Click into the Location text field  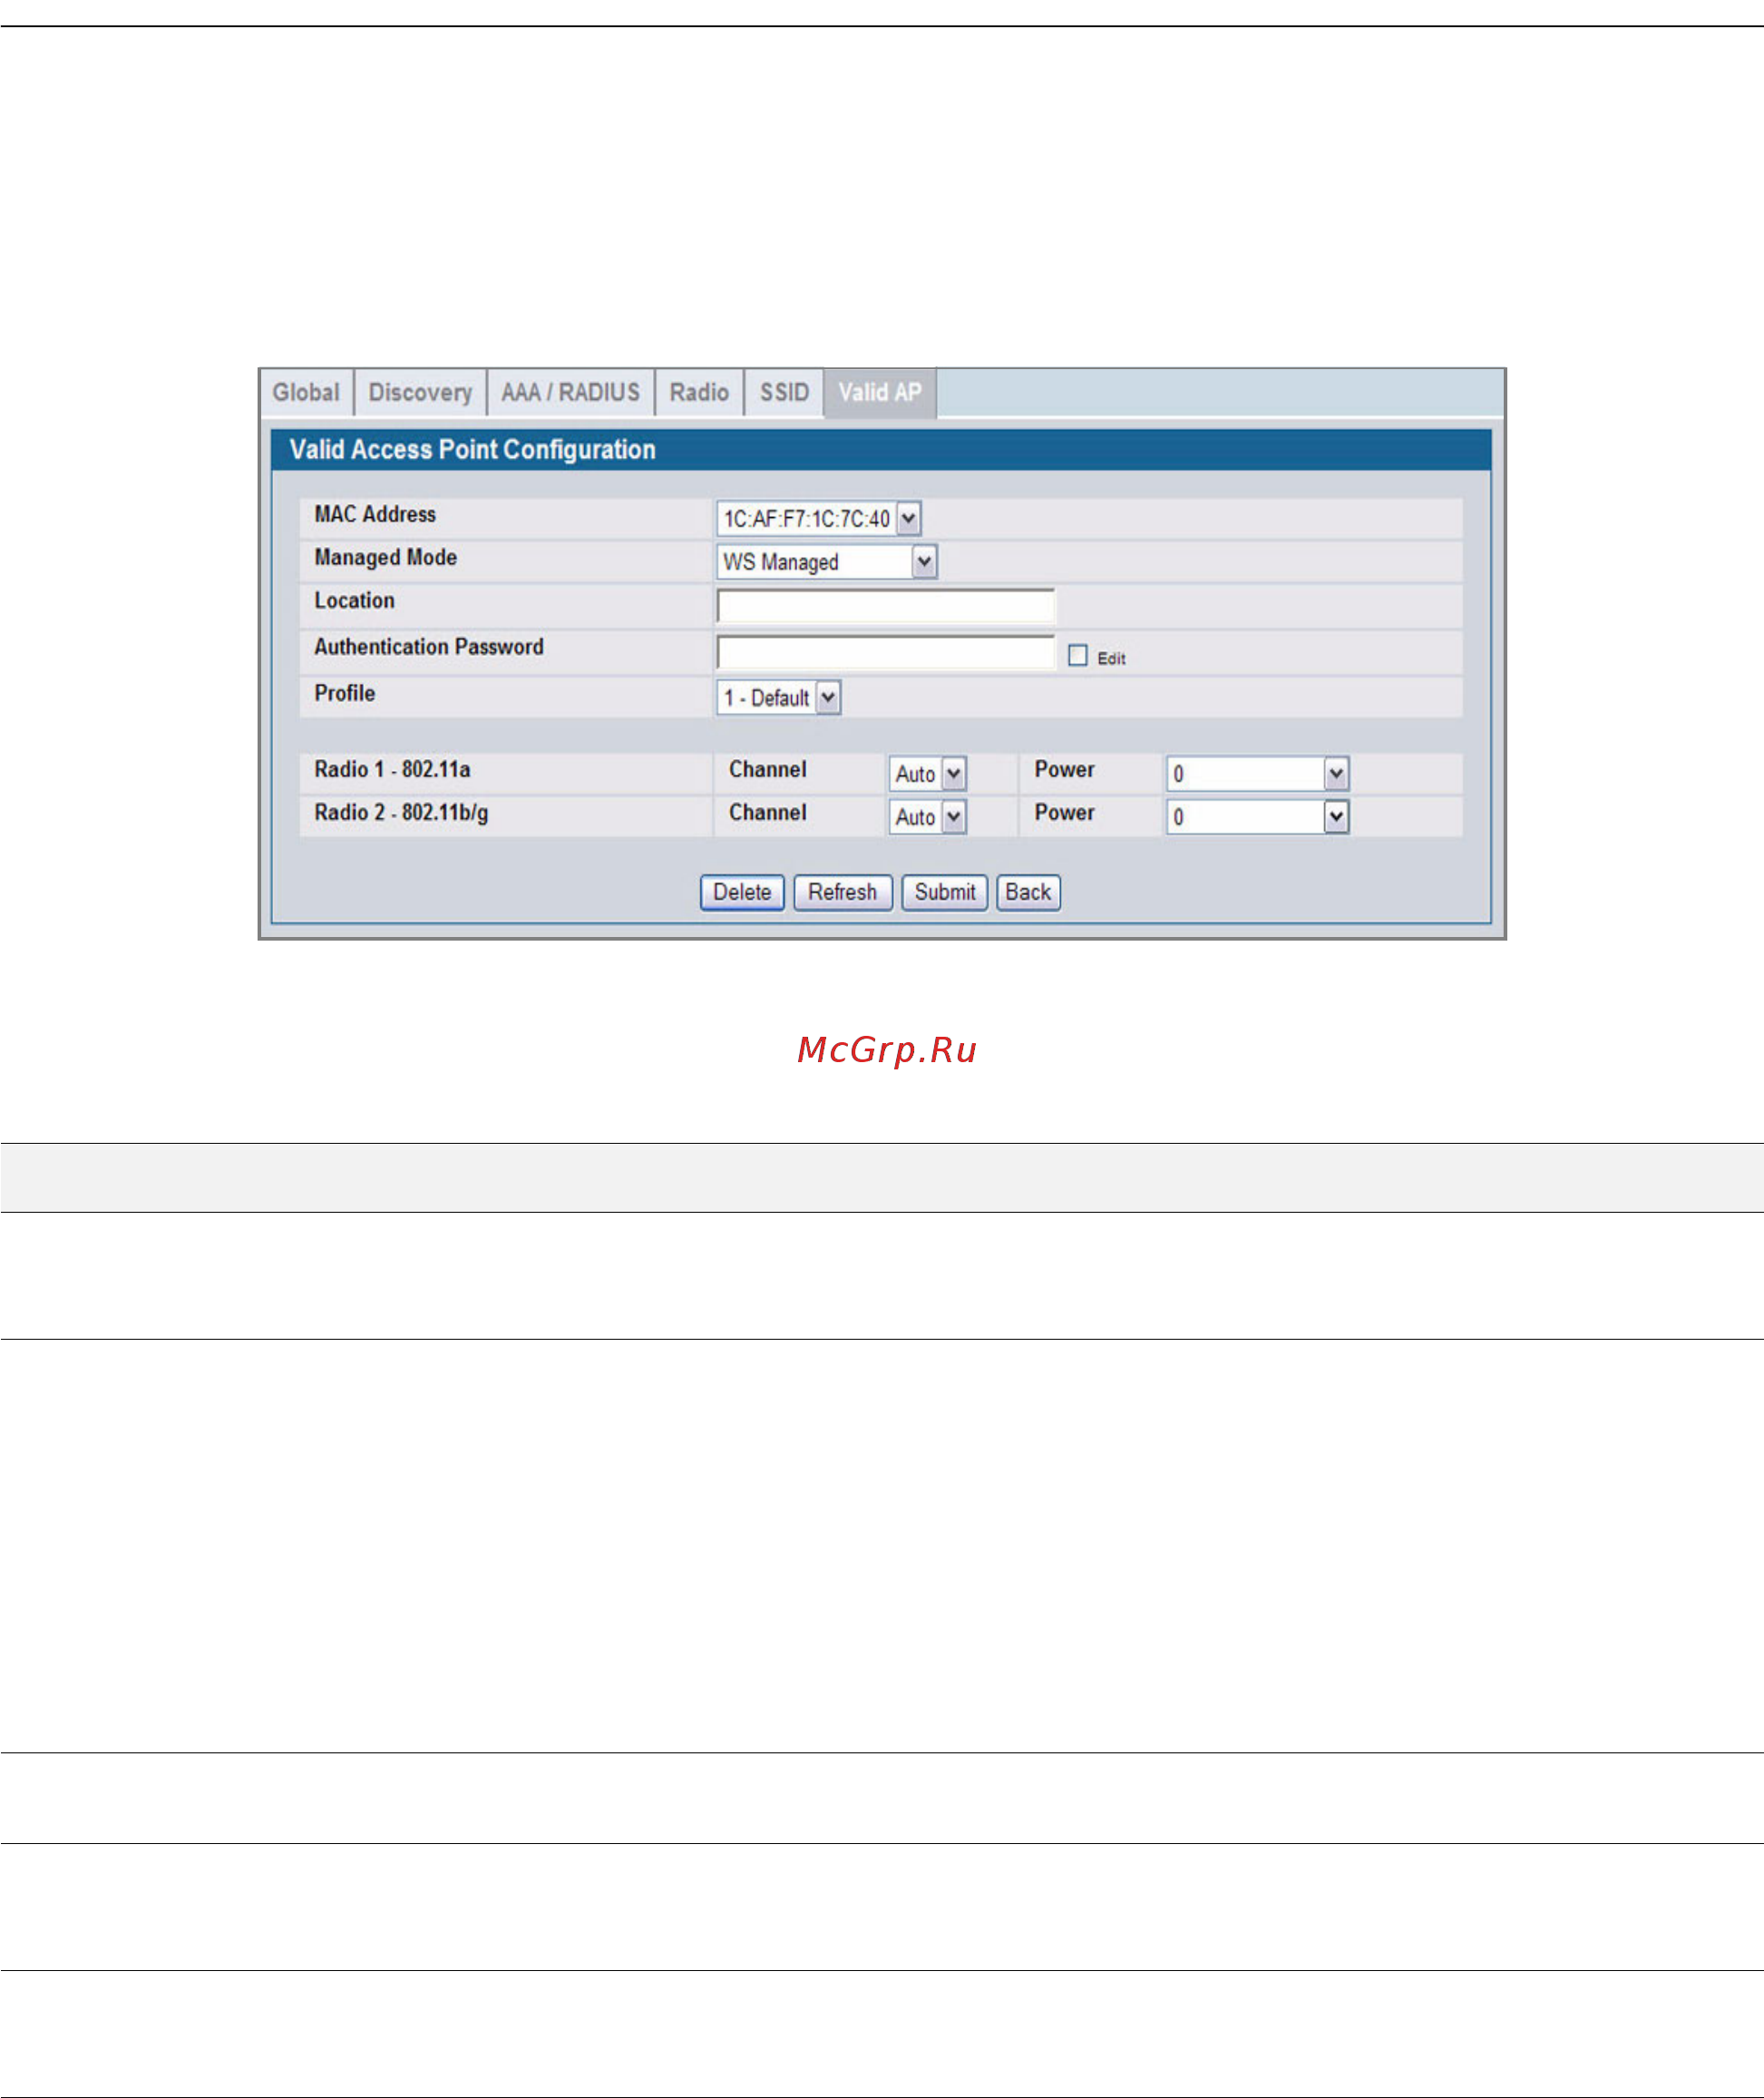886,606
